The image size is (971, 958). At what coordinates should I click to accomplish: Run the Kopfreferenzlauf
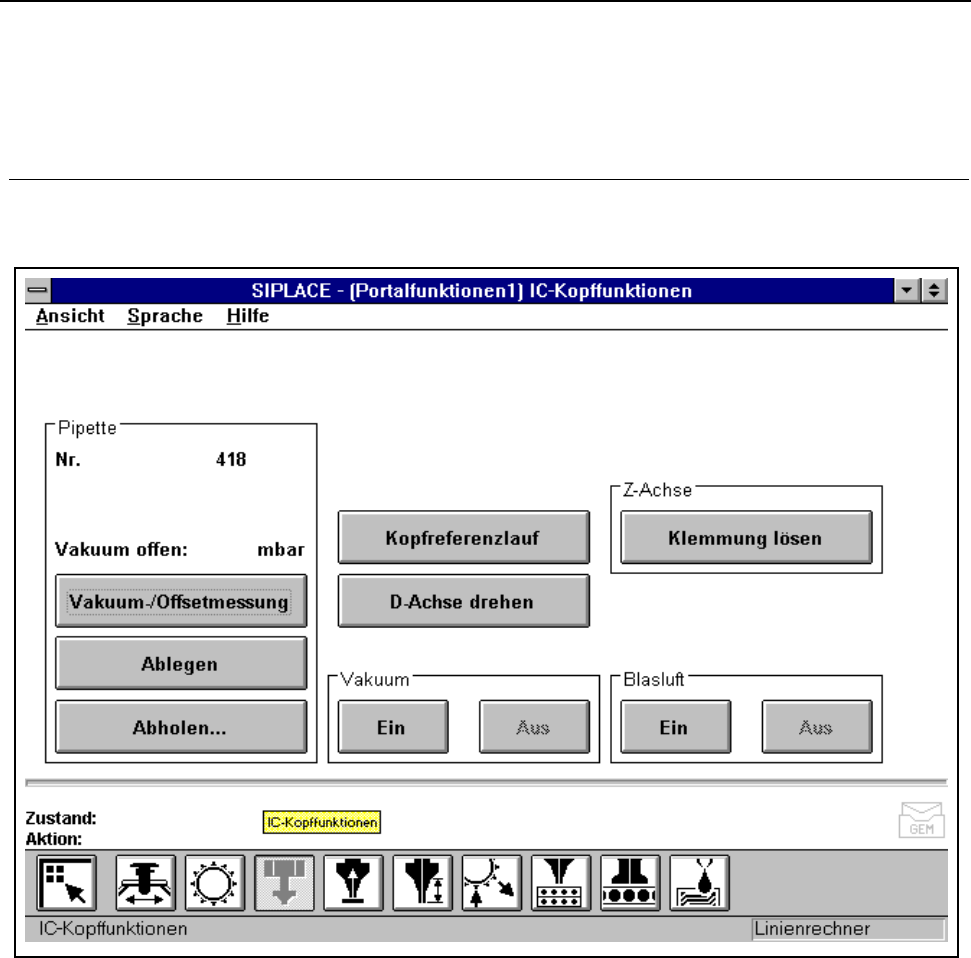point(464,538)
